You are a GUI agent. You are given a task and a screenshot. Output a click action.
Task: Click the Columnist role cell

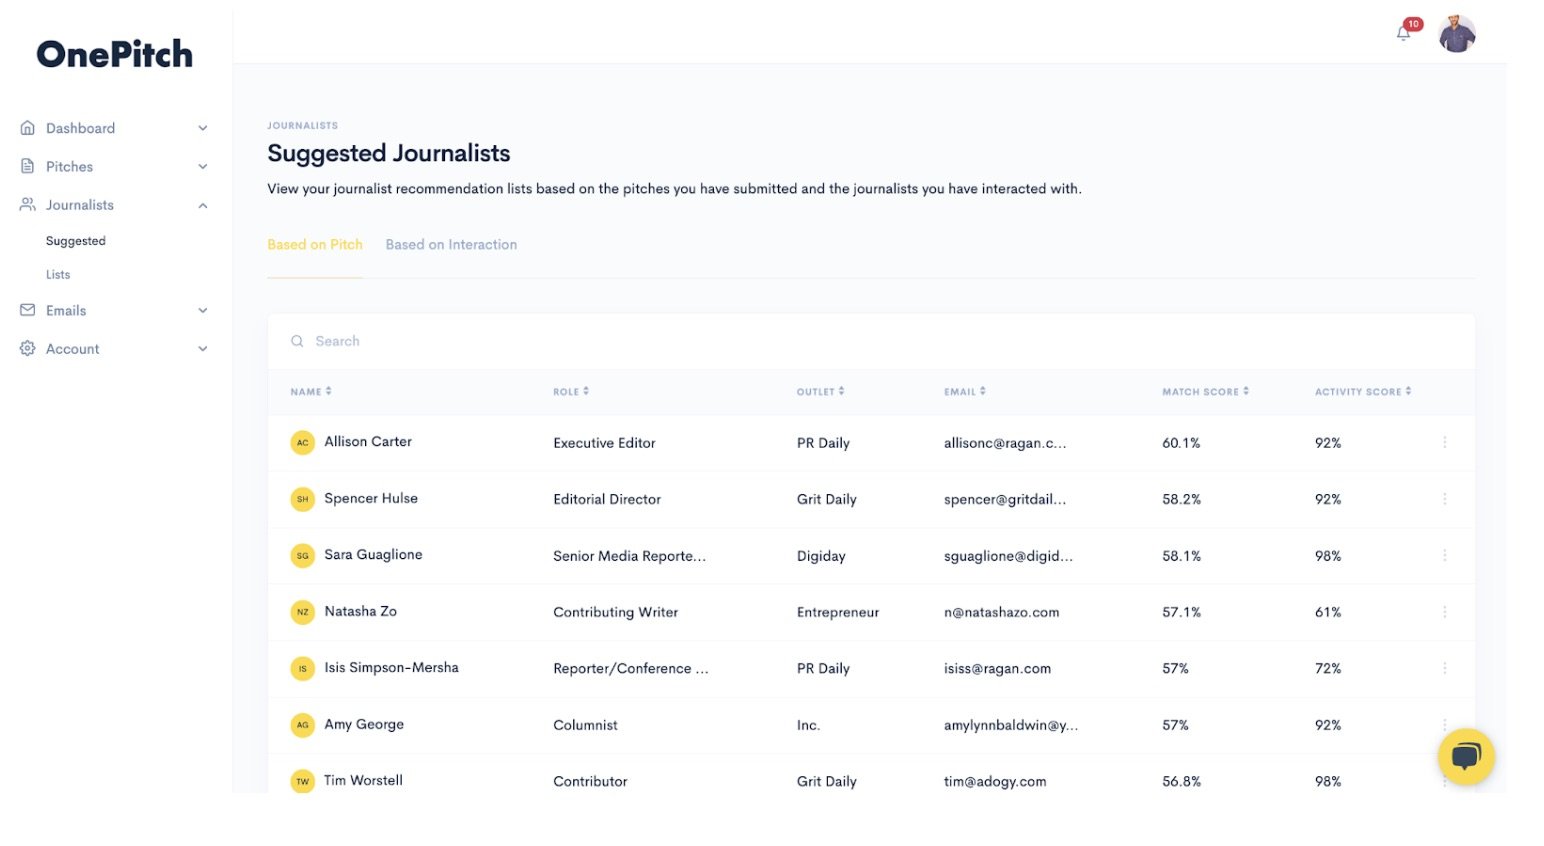pos(585,725)
